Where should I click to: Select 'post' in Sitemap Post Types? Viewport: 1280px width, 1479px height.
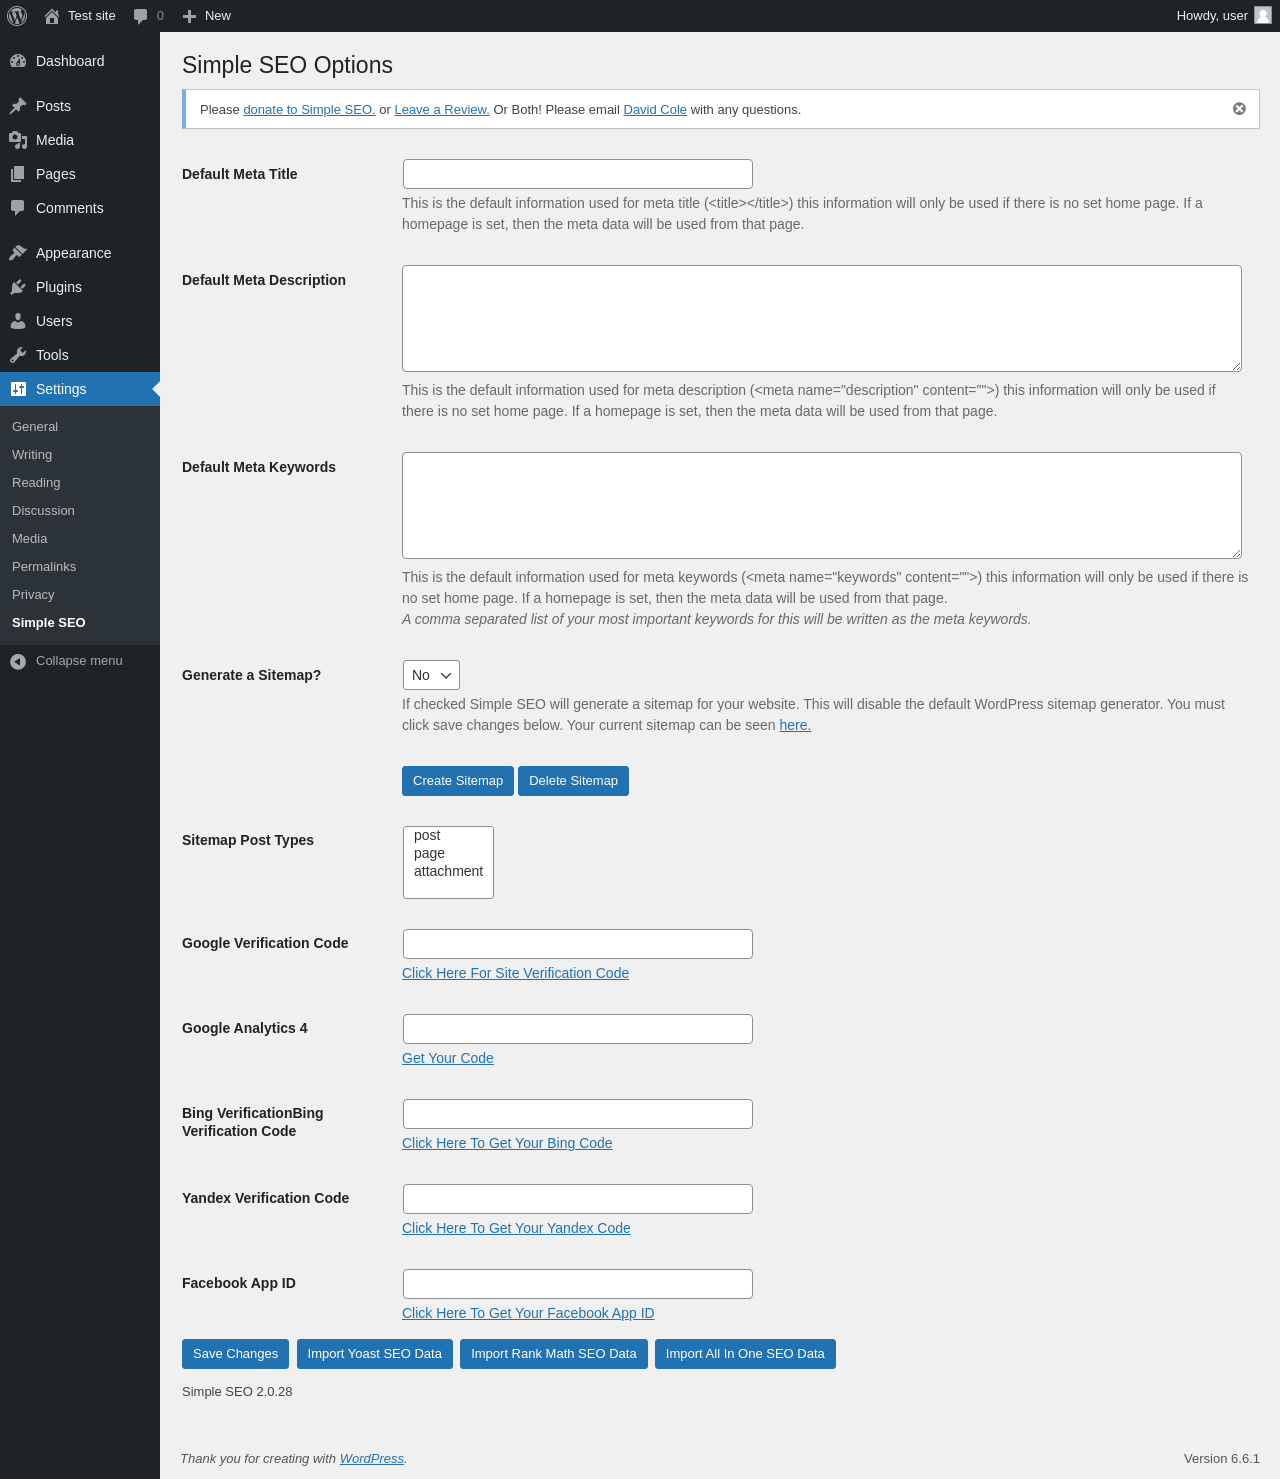(448, 836)
